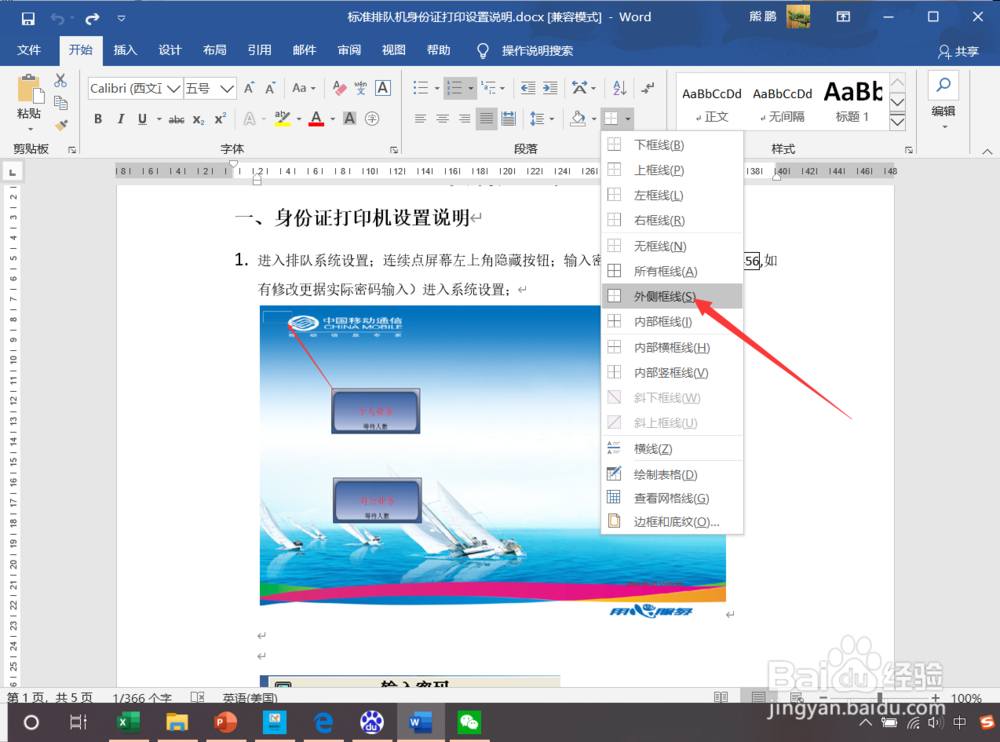Click the text Highlight Color icon
Viewport: 1000px width, 742px height.
283,117
